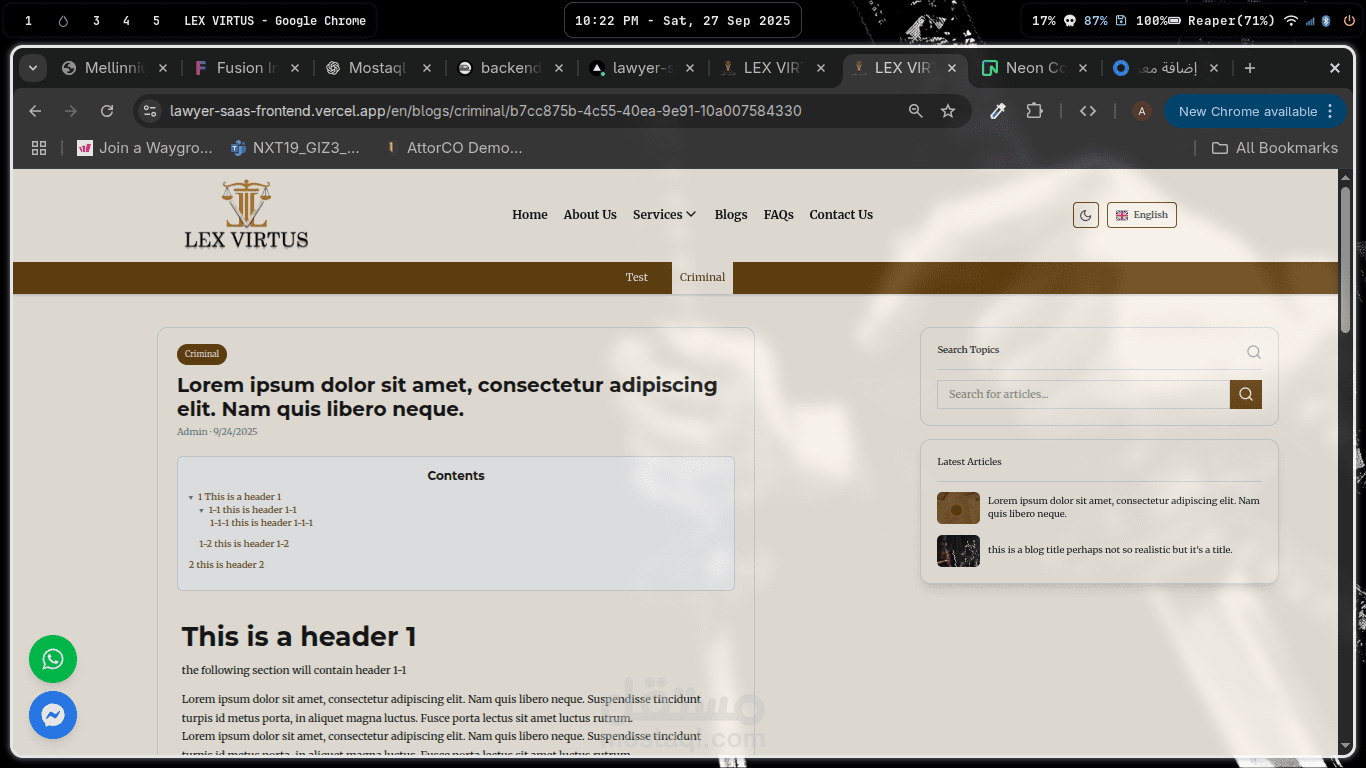Click the address bar URL
The width and height of the screenshot is (1366, 768).
click(x=486, y=111)
